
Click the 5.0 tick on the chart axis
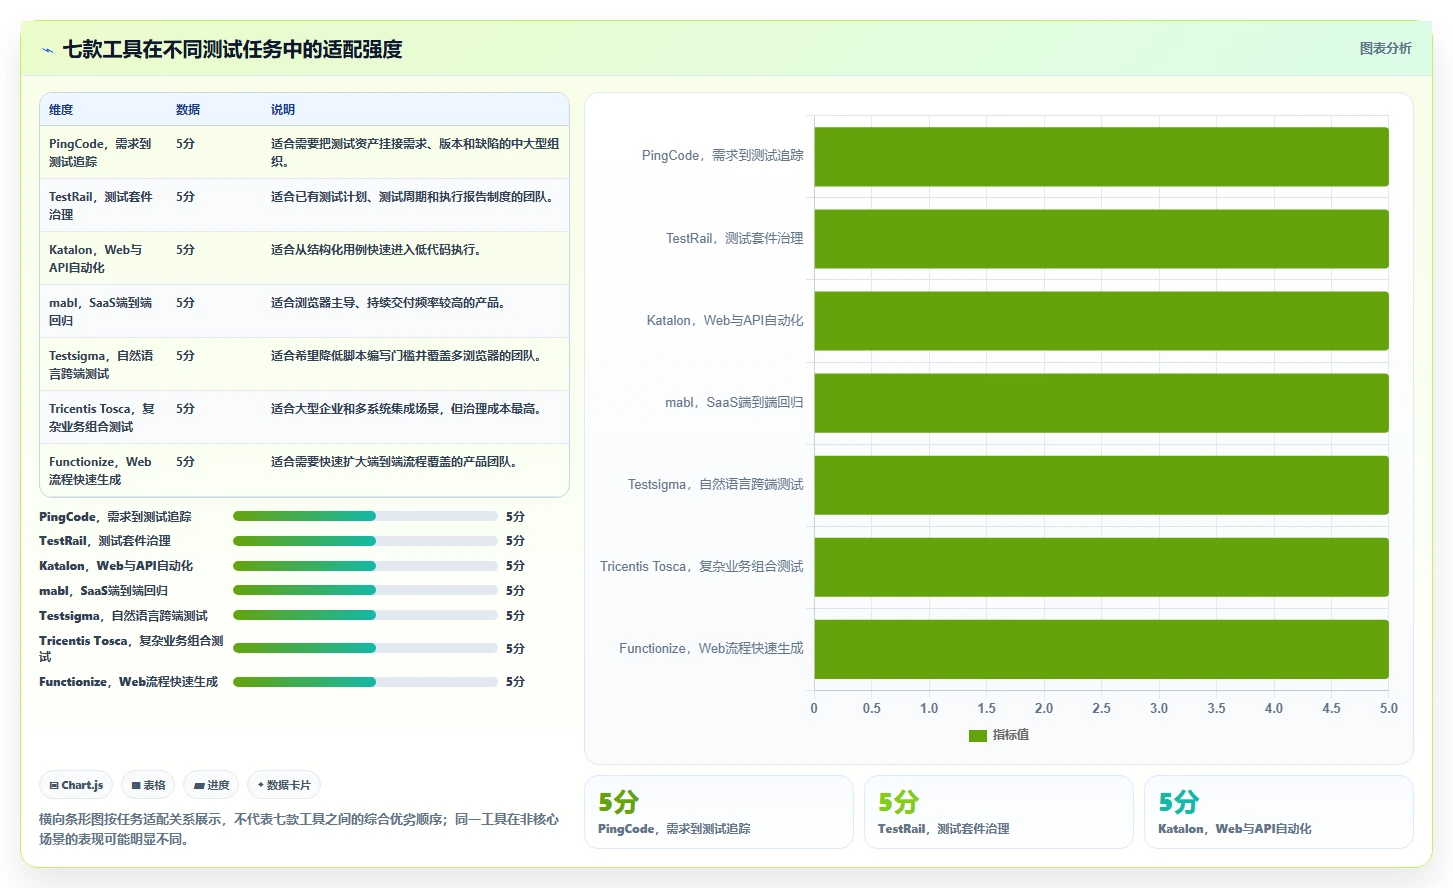[x=1388, y=708]
